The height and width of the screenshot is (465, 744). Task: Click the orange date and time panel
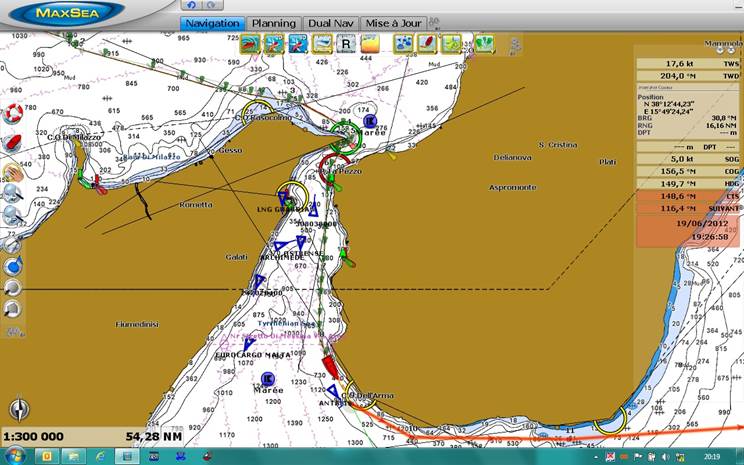coord(688,231)
